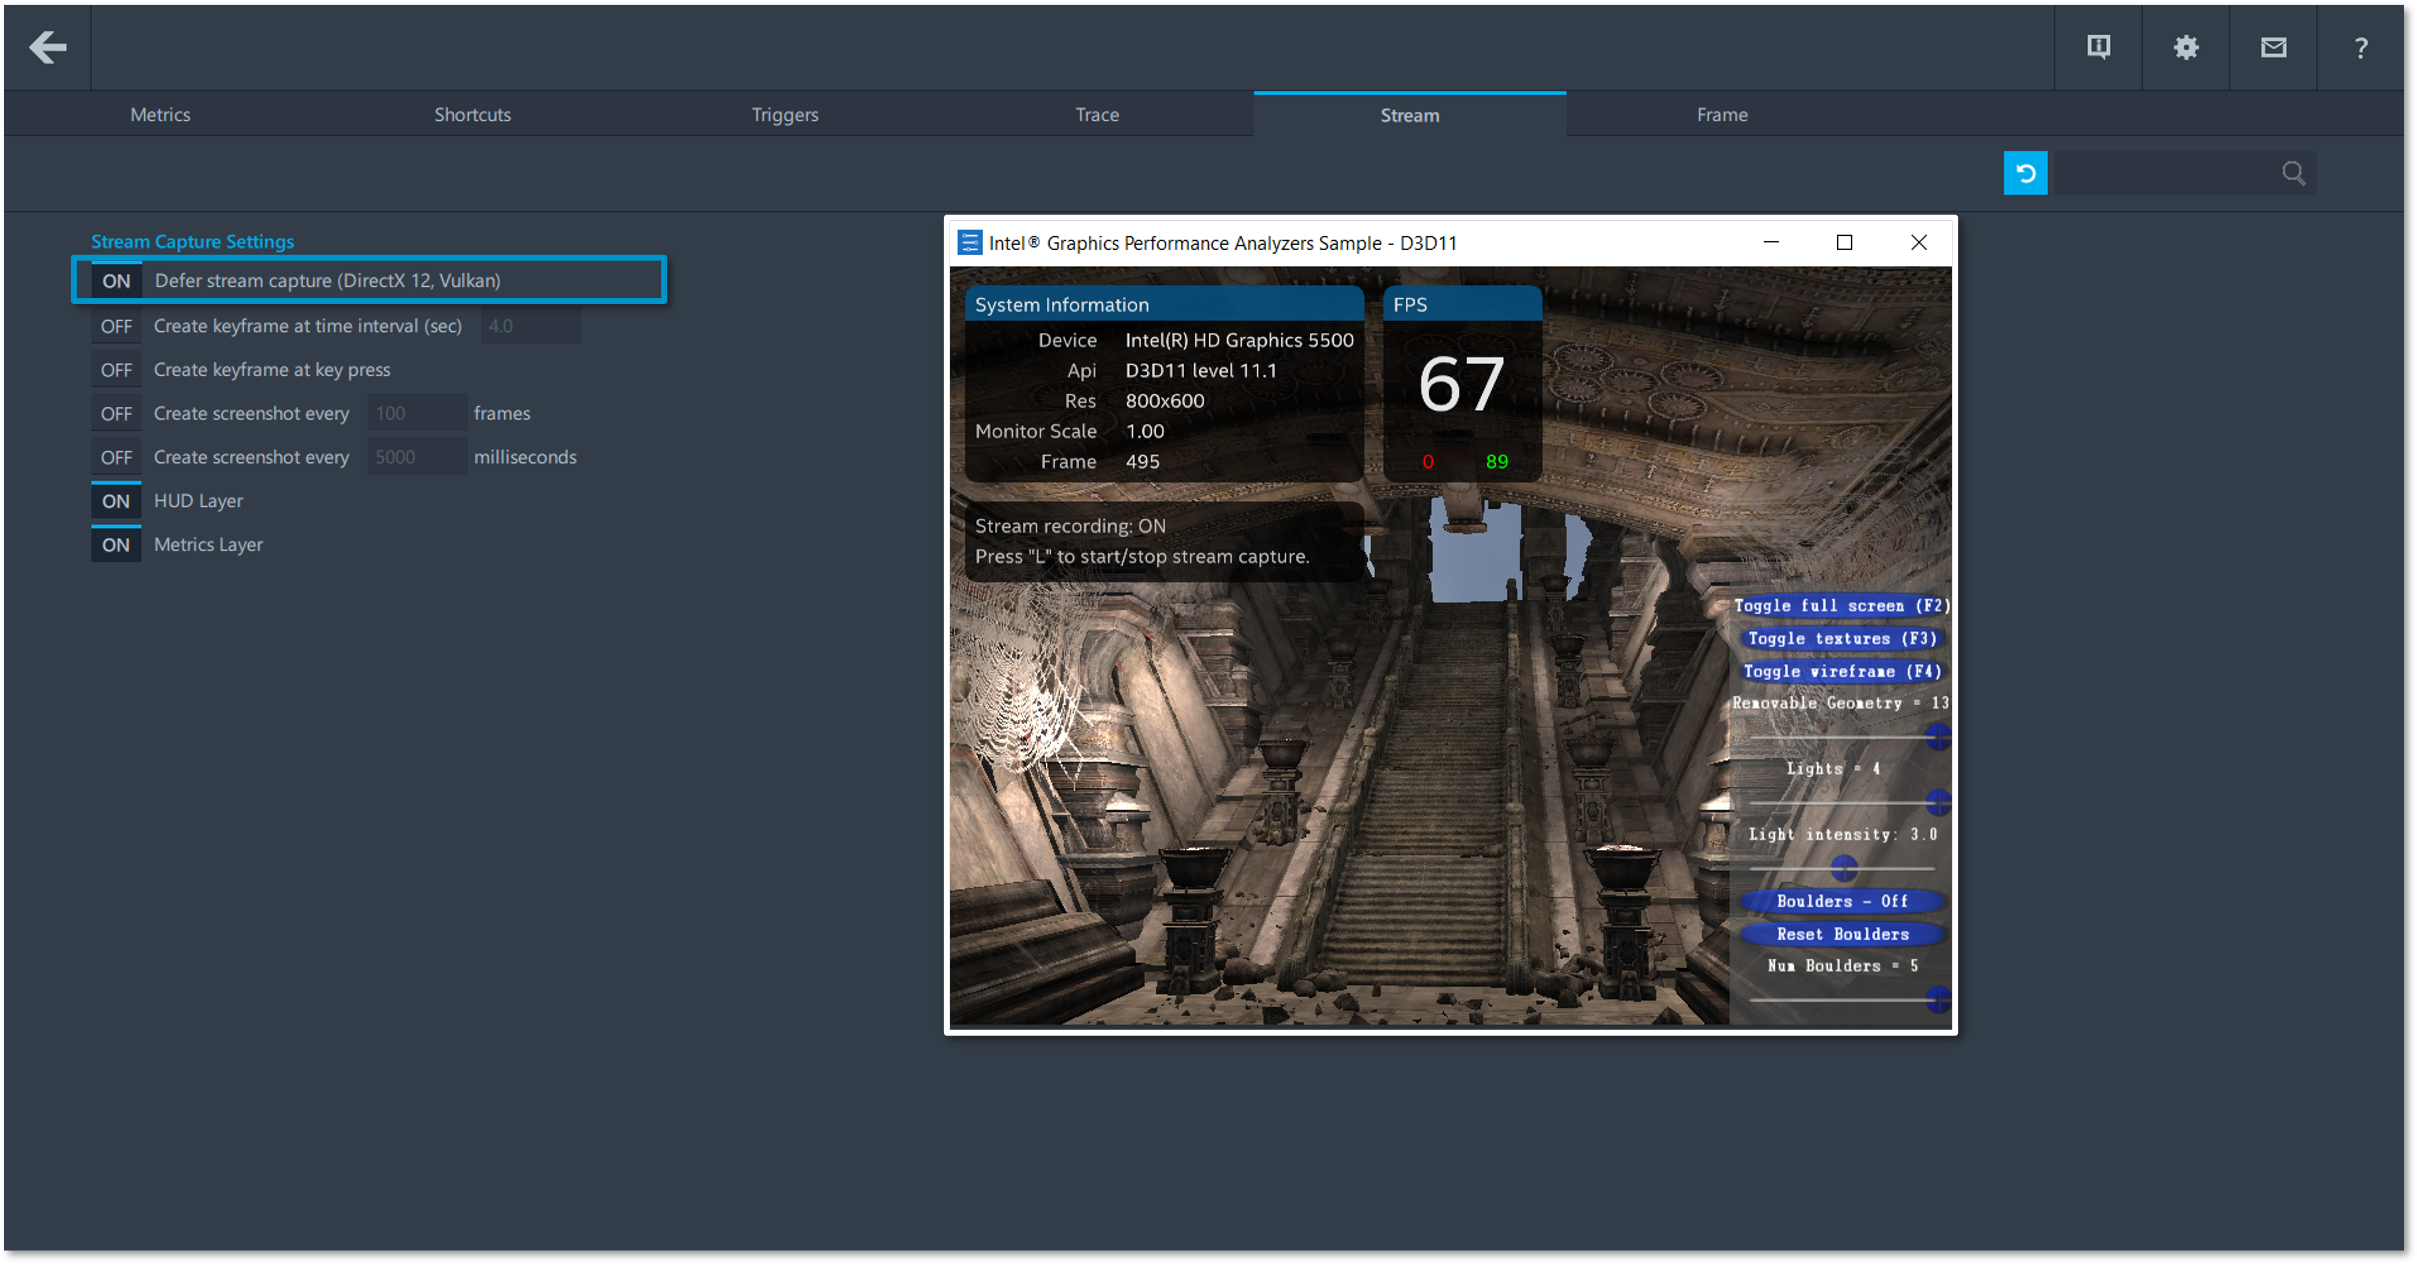This screenshot has width=2417, height=1264.
Task: Open the help question mark icon
Action: [x=2360, y=48]
